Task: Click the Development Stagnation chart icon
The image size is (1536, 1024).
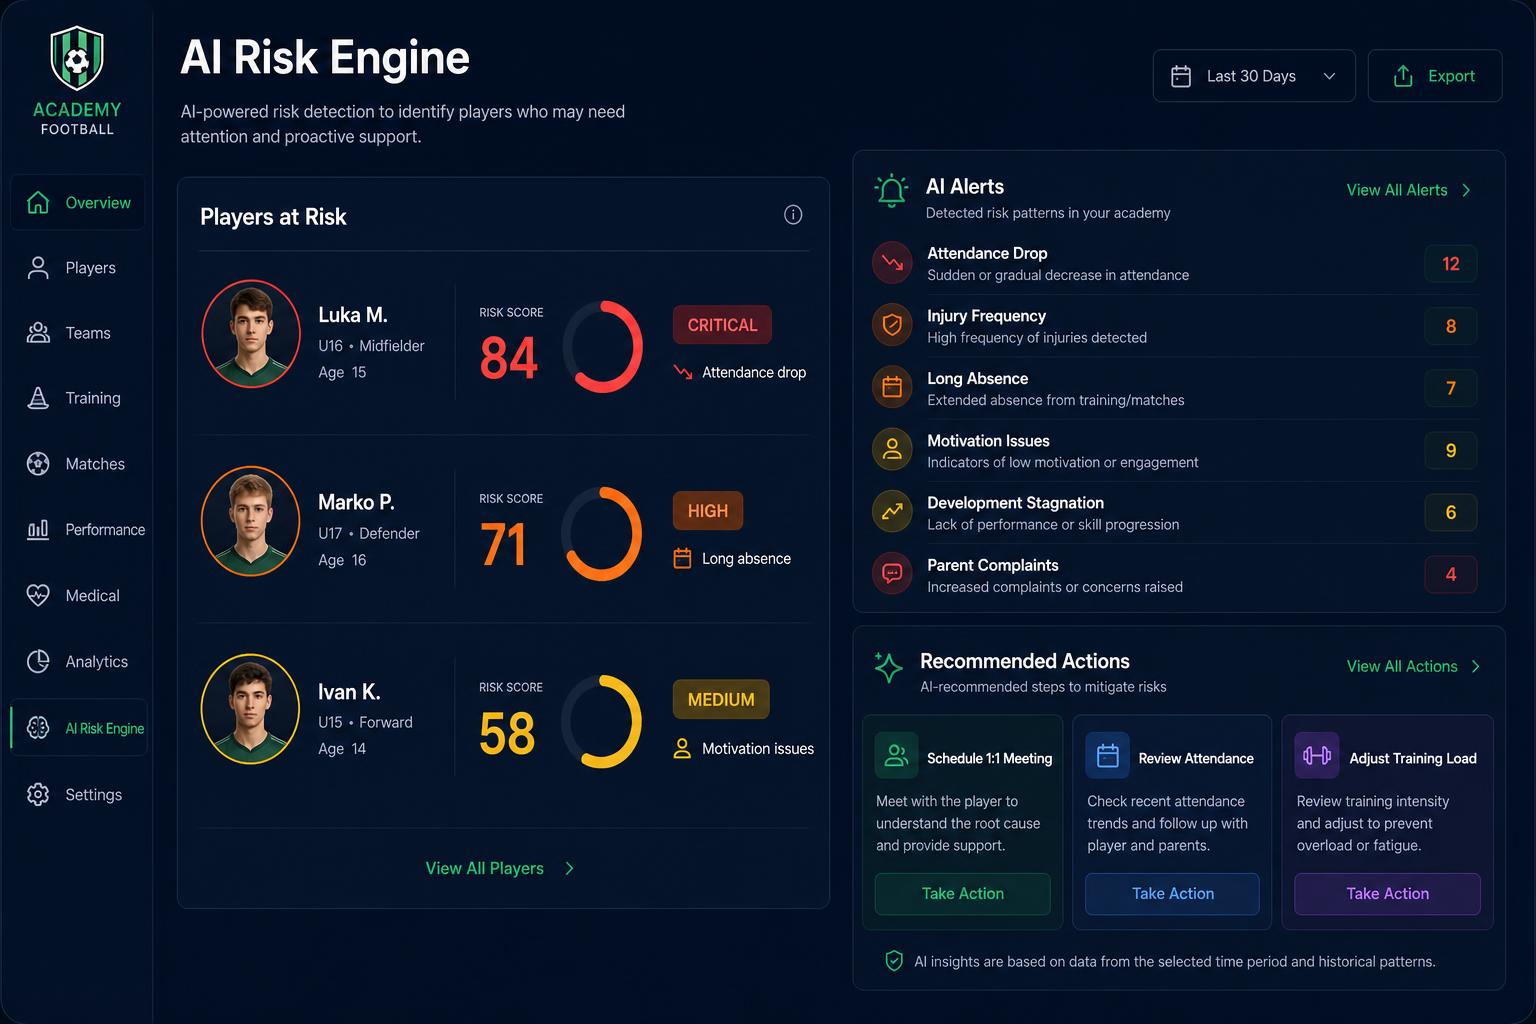Action: point(892,511)
